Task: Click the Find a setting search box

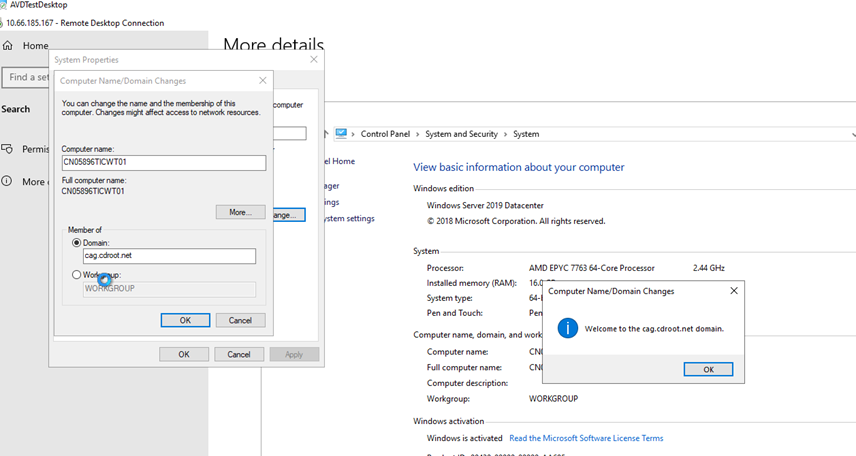Action: tap(26, 78)
